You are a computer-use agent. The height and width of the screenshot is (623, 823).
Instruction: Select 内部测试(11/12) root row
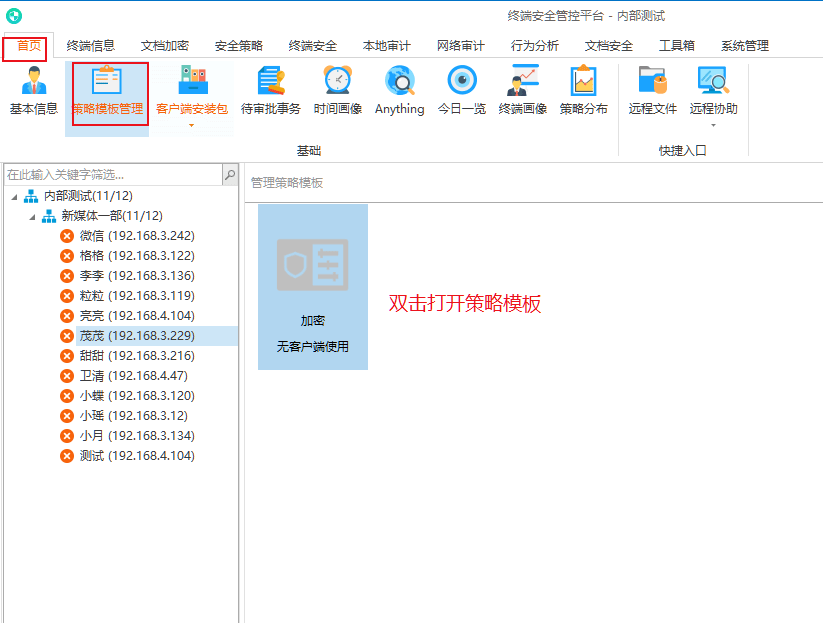(x=88, y=196)
